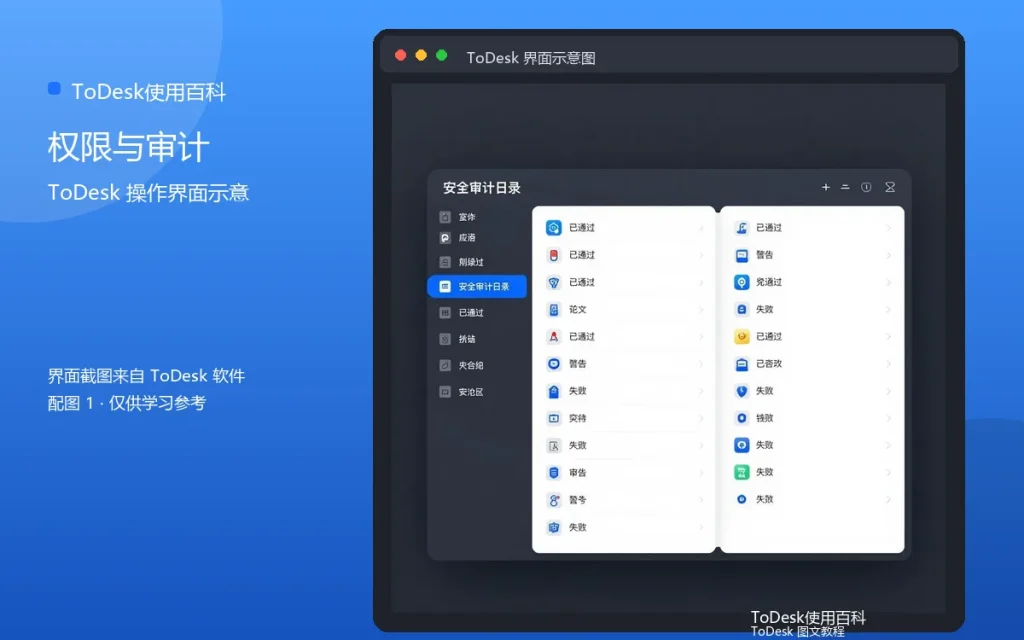Click the icon in the 审告 row
Image resolution: width=1024 pixels, height=640 pixels.
554,473
